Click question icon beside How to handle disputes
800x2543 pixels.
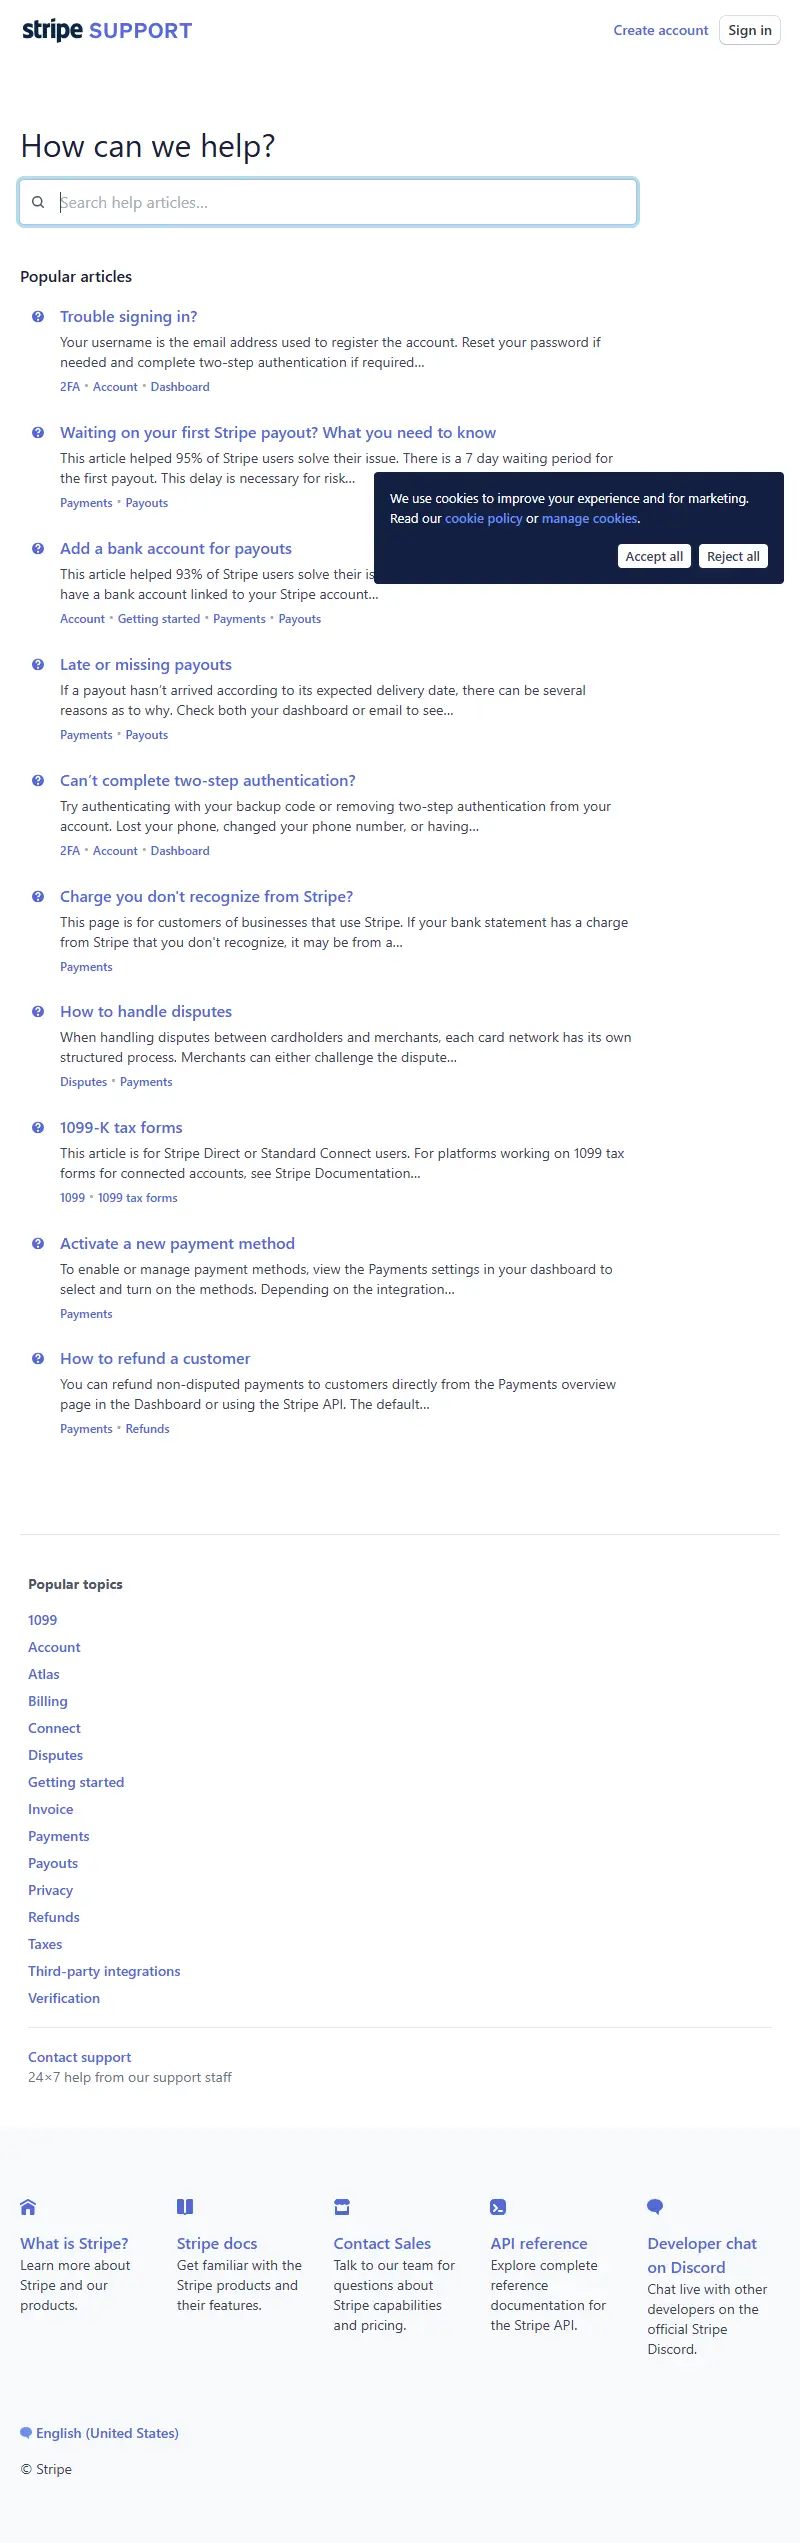tap(38, 1012)
